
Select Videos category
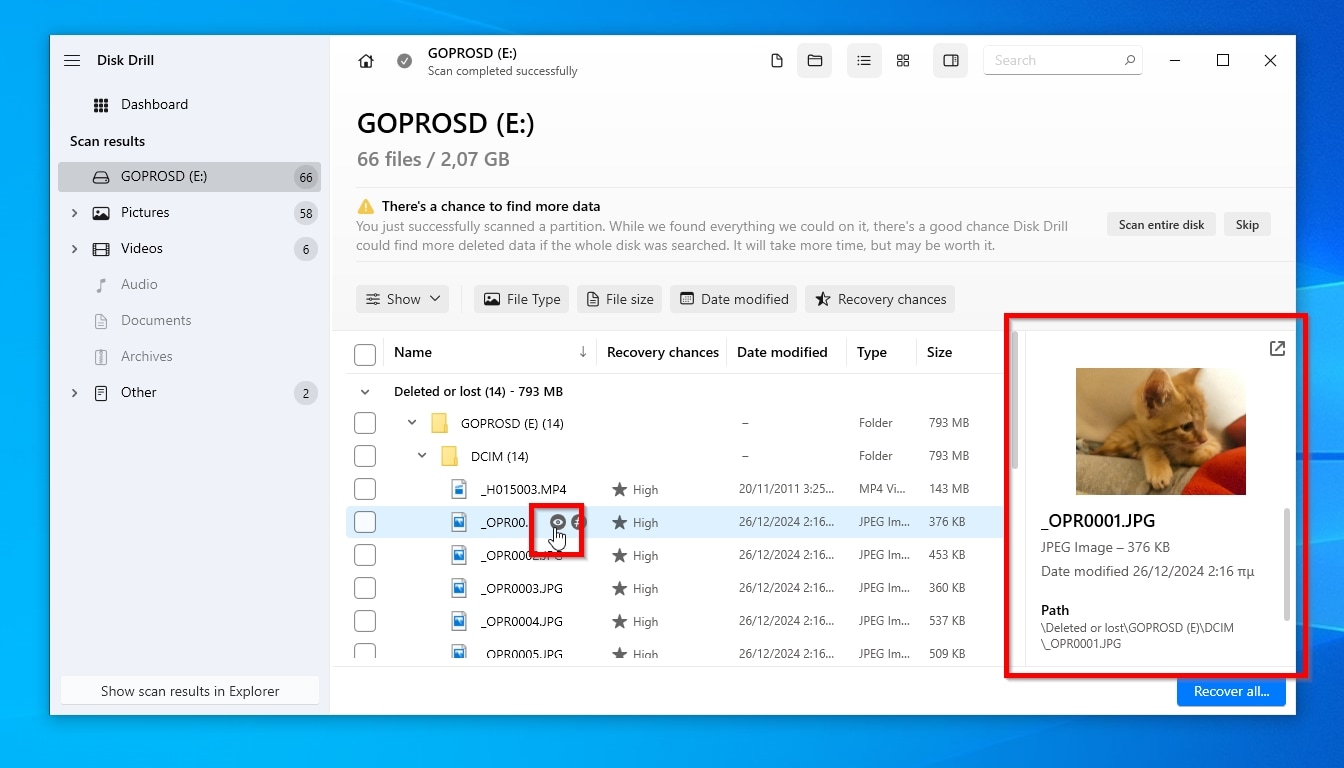[189, 248]
